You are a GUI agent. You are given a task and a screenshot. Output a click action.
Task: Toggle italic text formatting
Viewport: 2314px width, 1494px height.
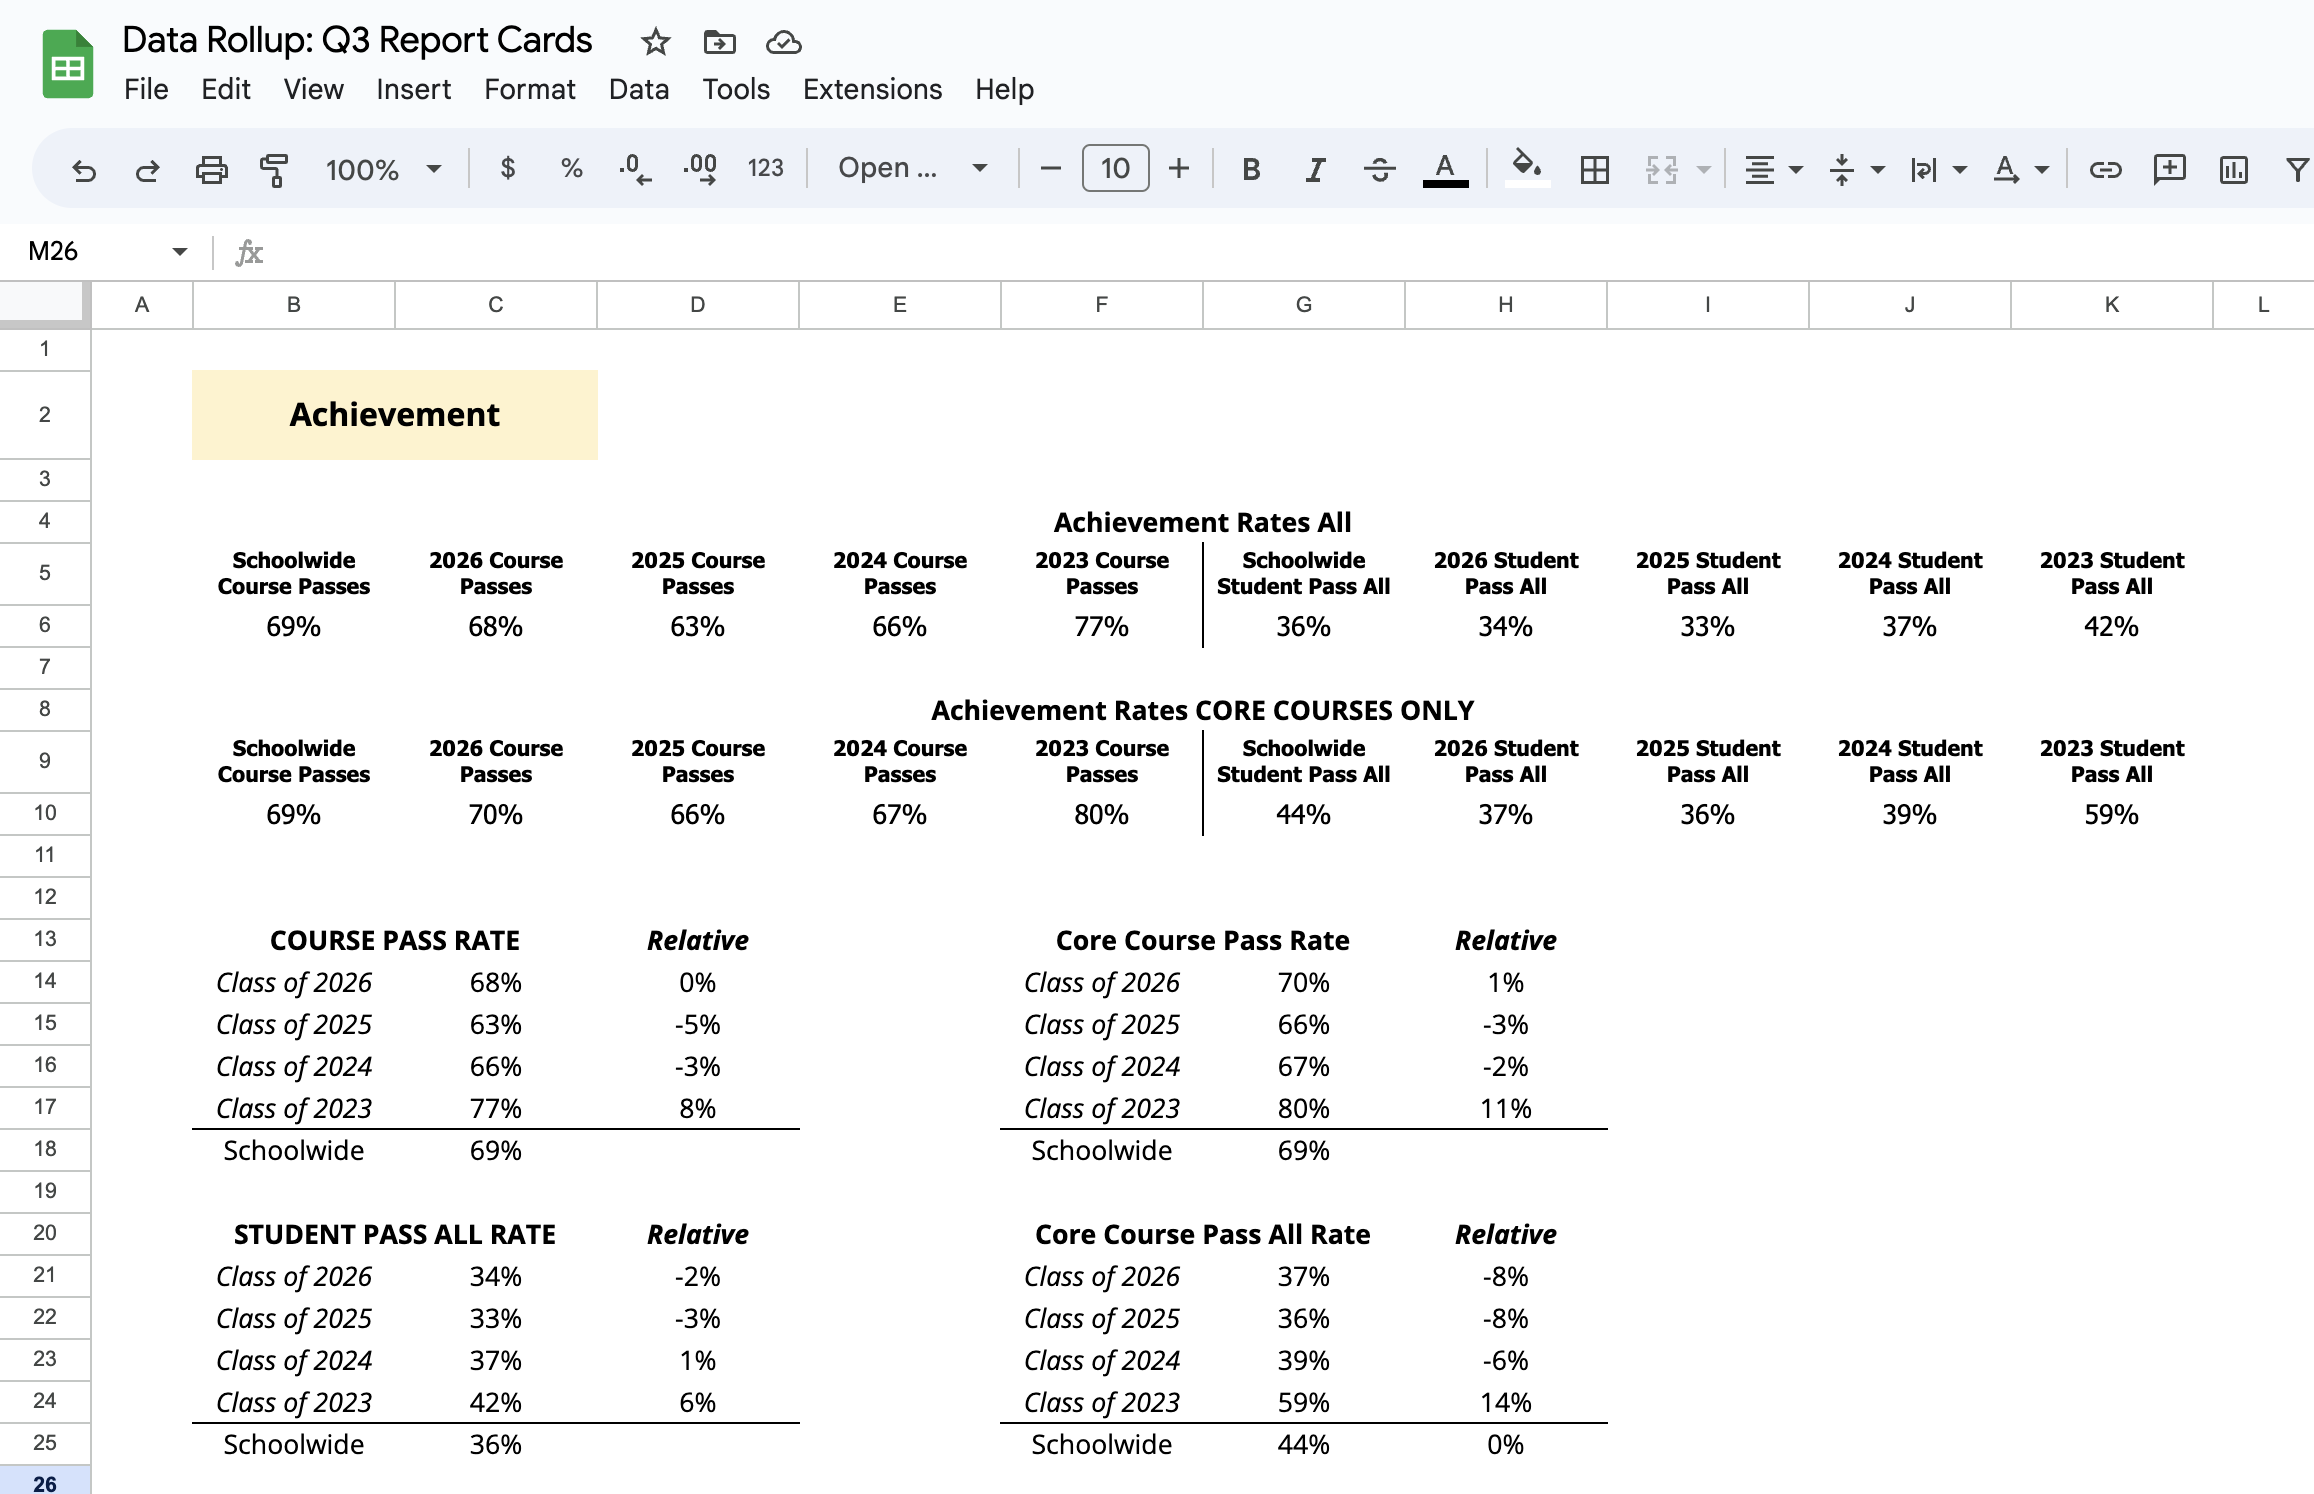[x=1315, y=170]
